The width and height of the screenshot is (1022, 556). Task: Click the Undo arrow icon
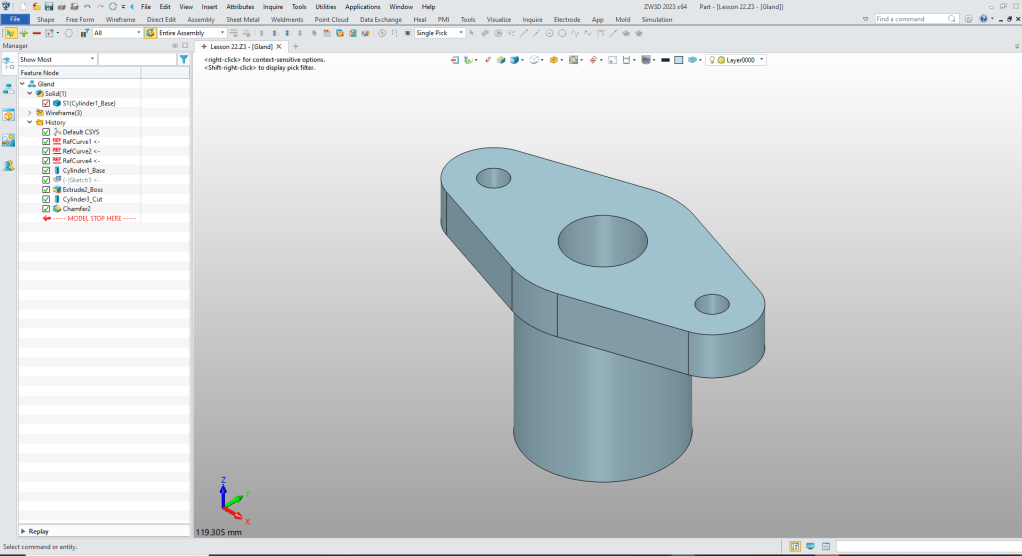coord(87,6)
